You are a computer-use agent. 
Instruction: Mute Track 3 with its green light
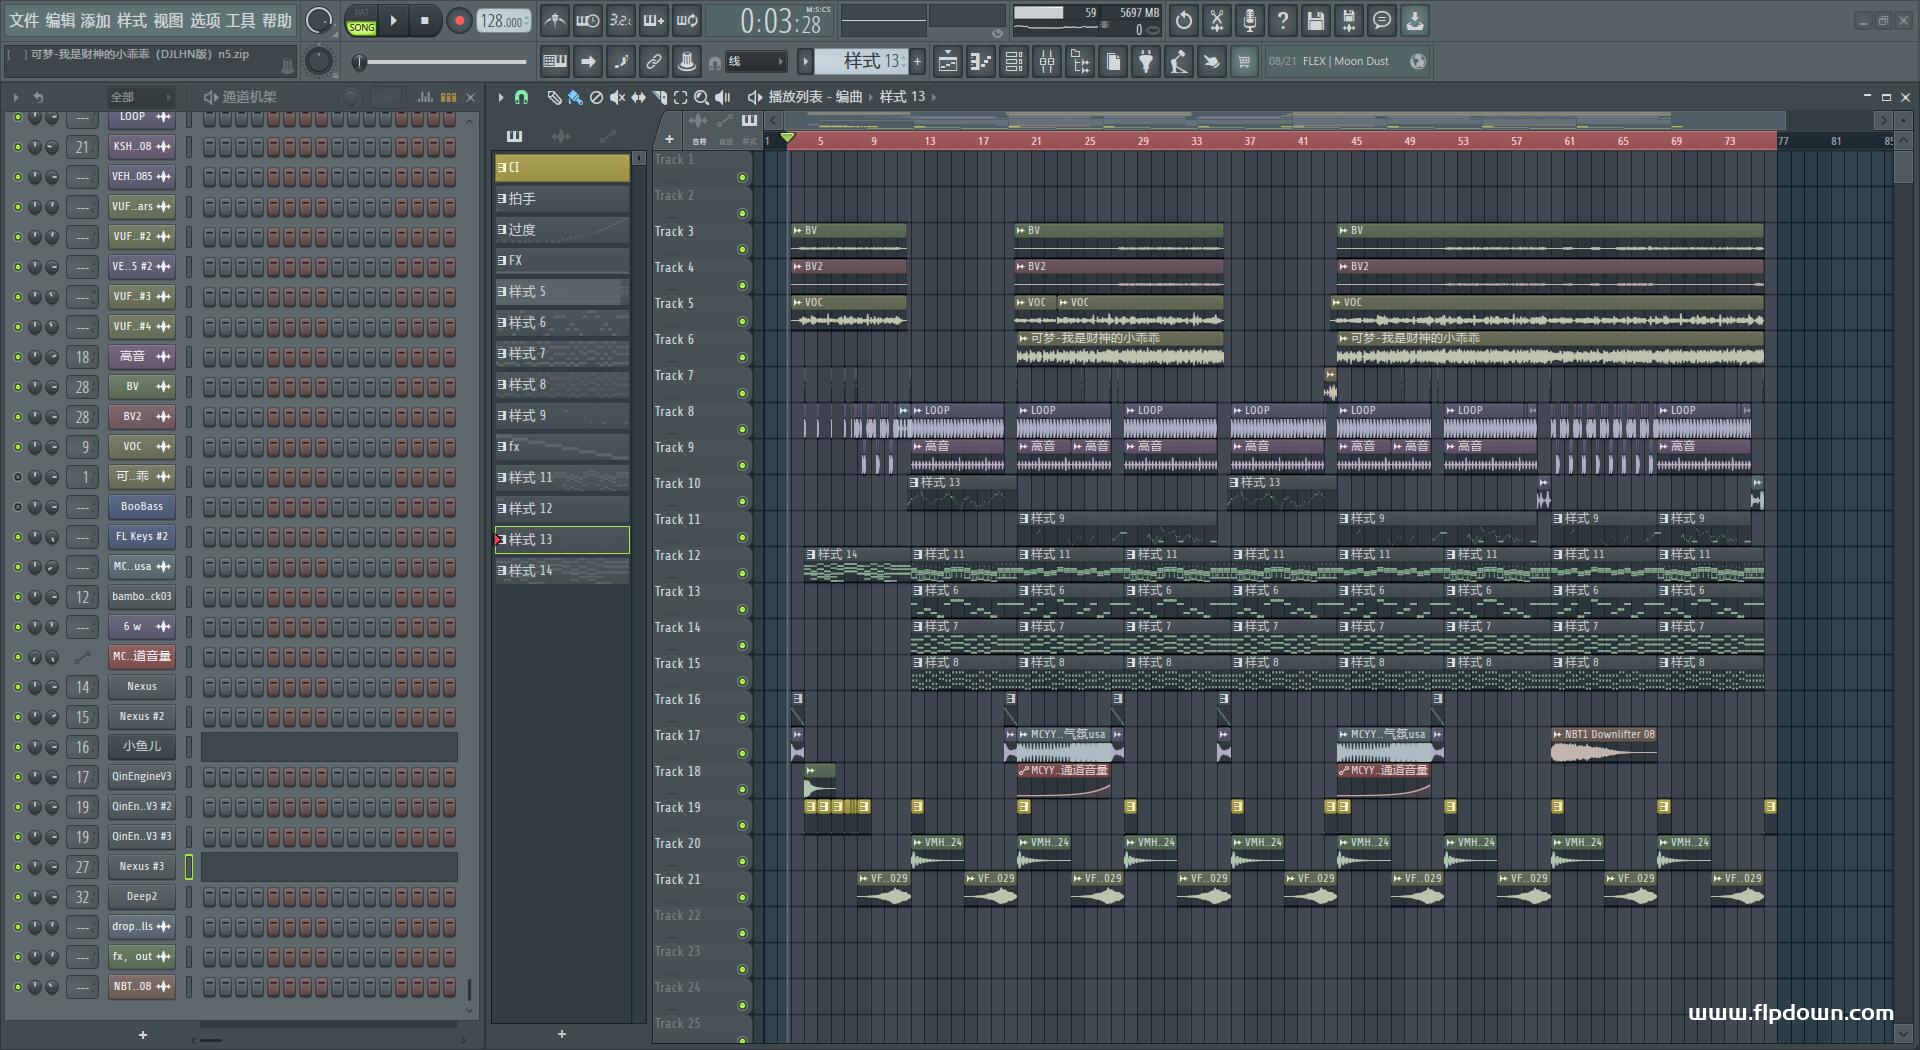coord(742,249)
